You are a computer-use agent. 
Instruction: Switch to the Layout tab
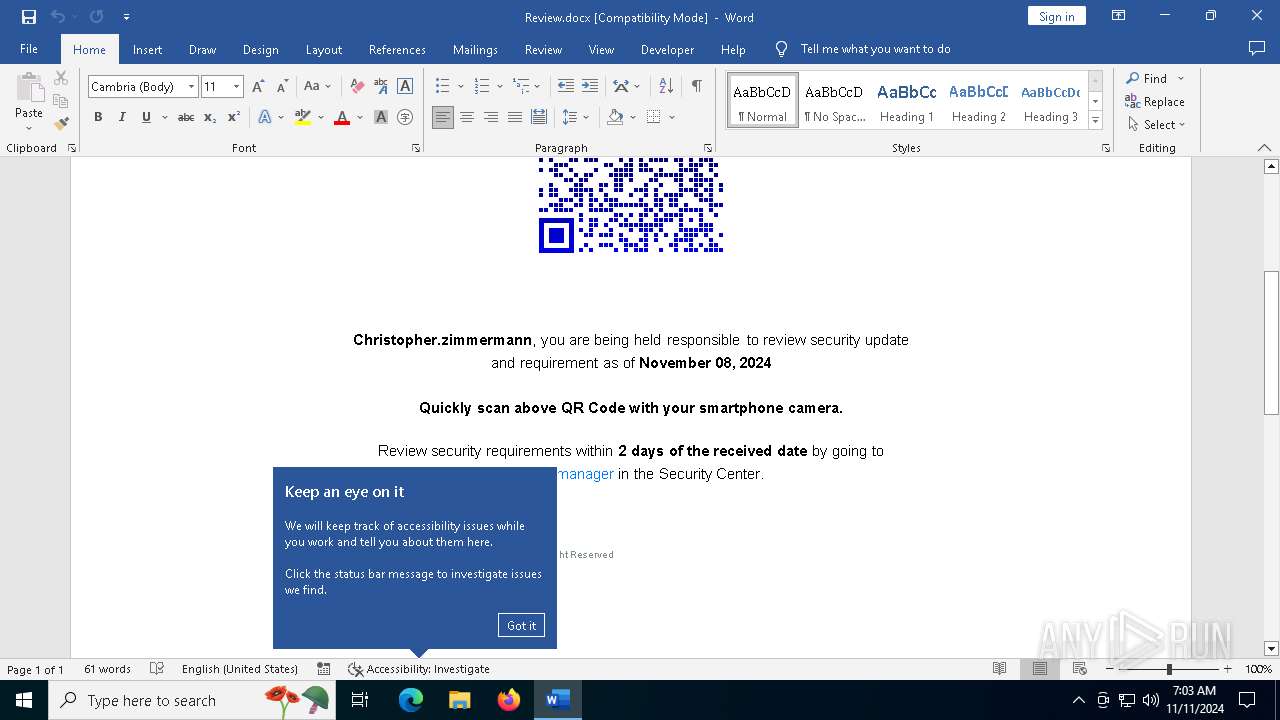coord(323,49)
